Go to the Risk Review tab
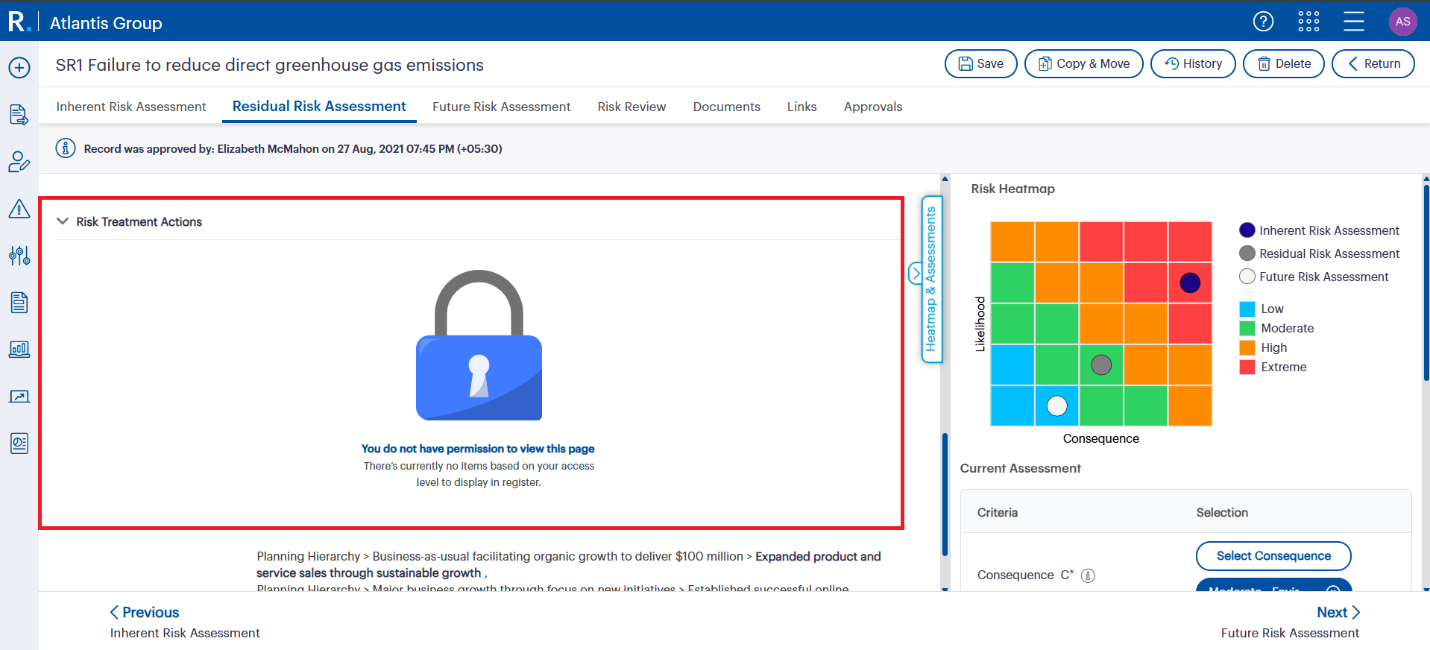The image size is (1430, 650). pyautogui.click(x=632, y=106)
